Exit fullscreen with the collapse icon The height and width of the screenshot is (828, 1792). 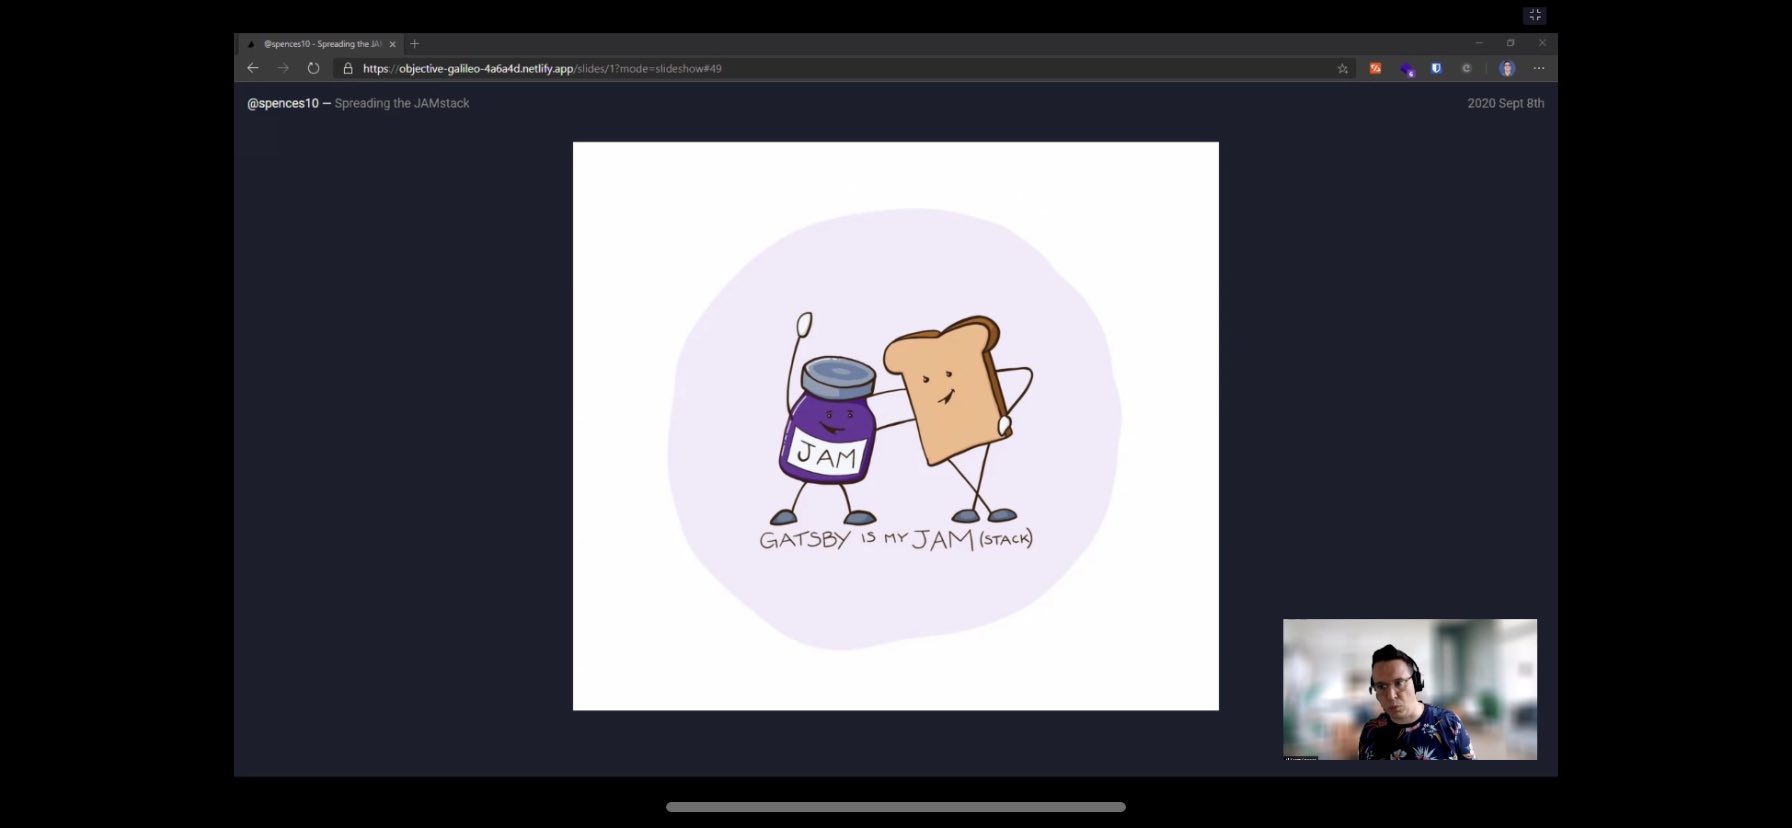click(x=1535, y=15)
